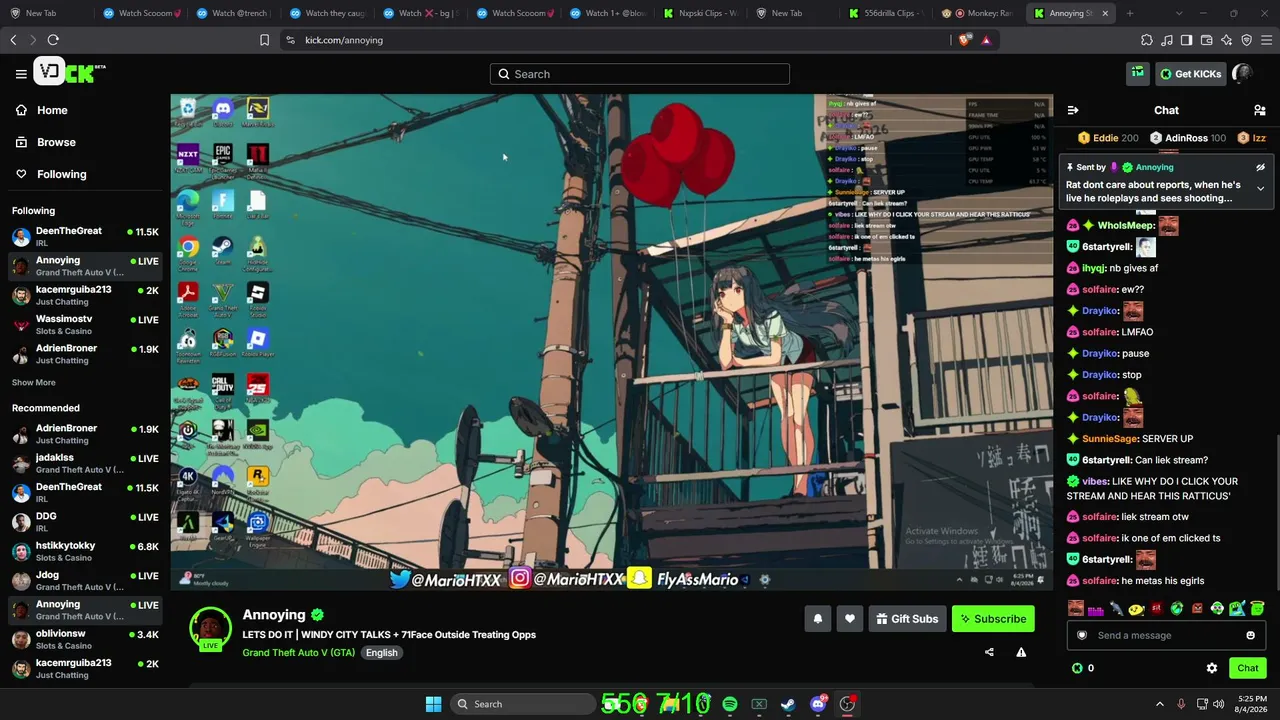Open the Windows Start menu
The image size is (1280, 720).
point(433,704)
